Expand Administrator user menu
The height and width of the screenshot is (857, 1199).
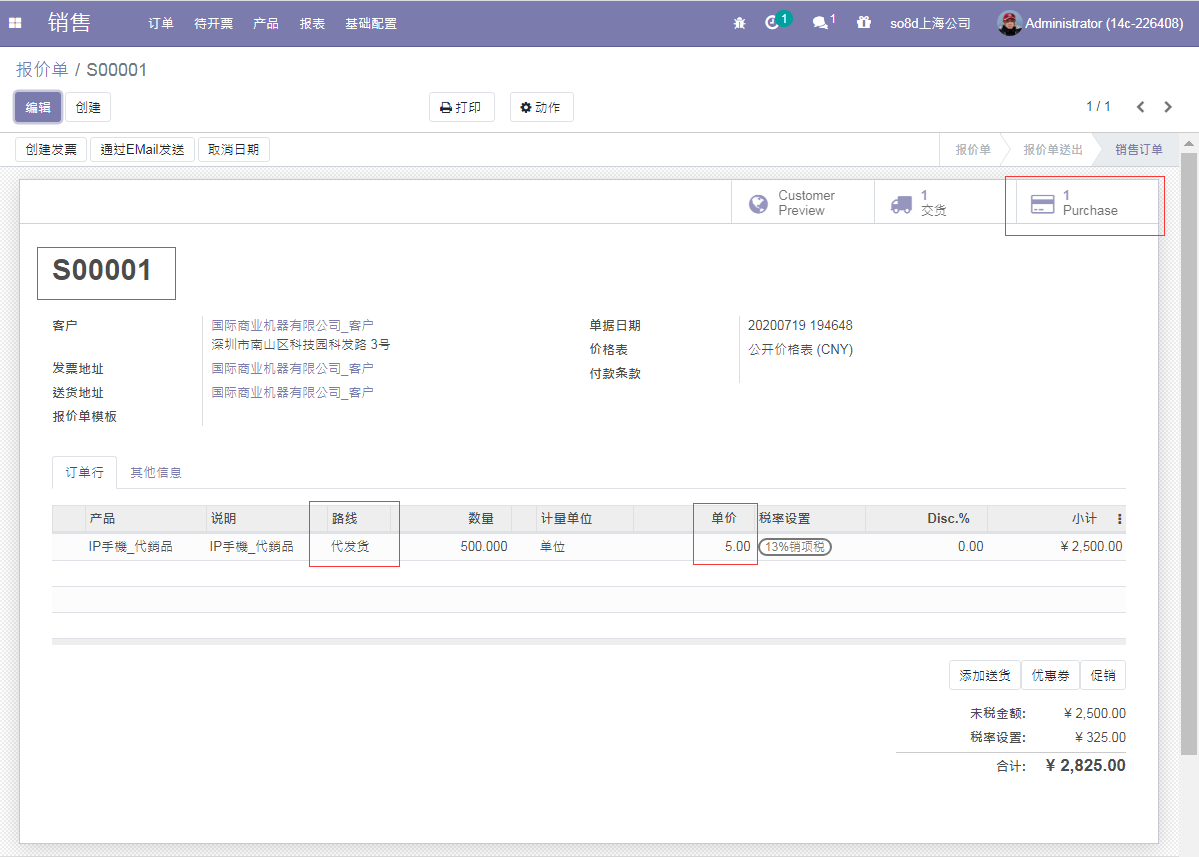[1091, 23]
